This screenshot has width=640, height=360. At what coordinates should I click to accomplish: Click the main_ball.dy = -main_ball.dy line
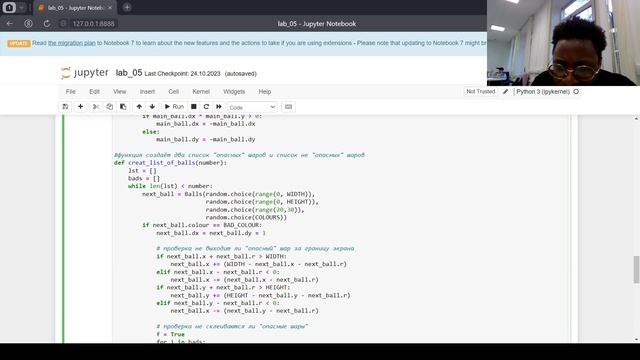206,140
